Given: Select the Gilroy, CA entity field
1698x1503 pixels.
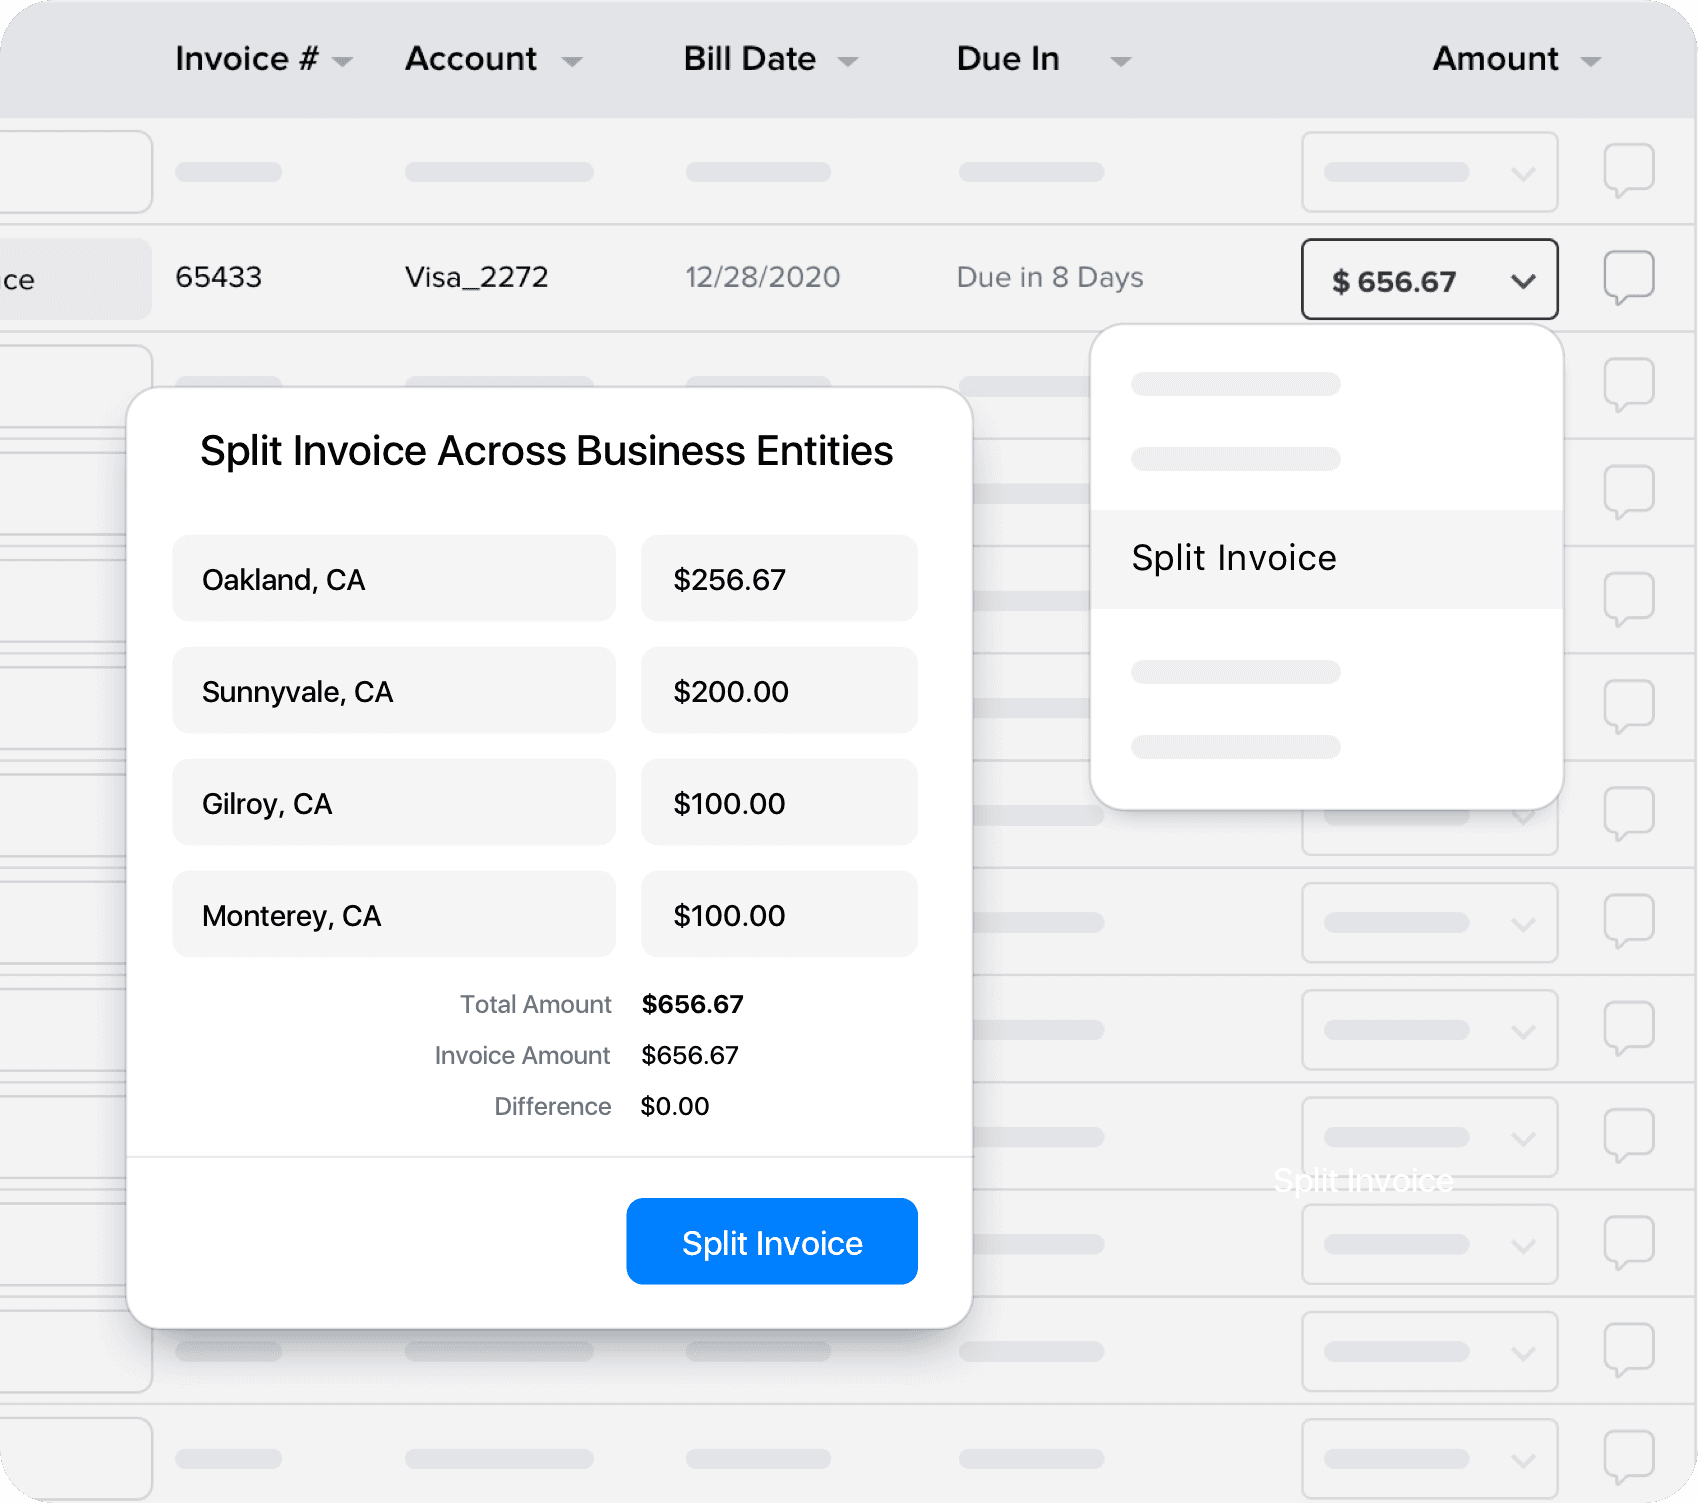Looking at the screenshot, I should [x=393, y=803].
